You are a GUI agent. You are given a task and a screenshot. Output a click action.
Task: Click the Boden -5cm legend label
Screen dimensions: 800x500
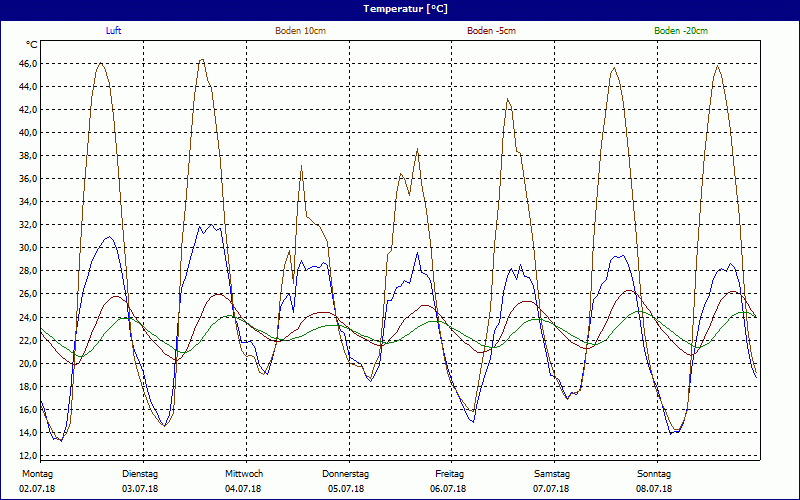click(491, 31)
